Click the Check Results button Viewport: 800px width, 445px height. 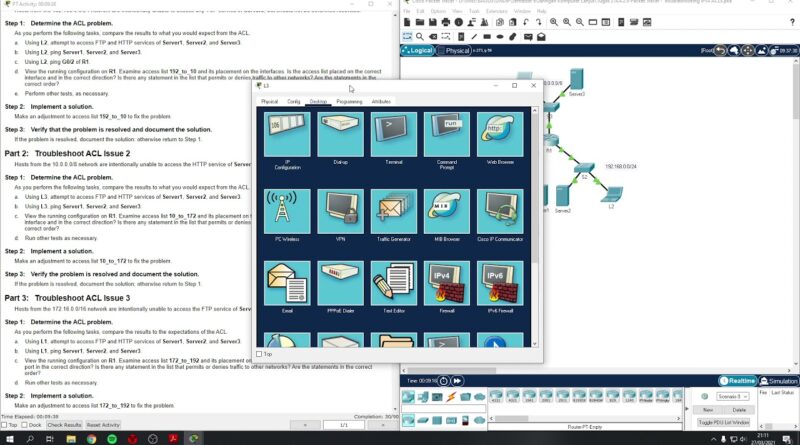coord(64,425)
